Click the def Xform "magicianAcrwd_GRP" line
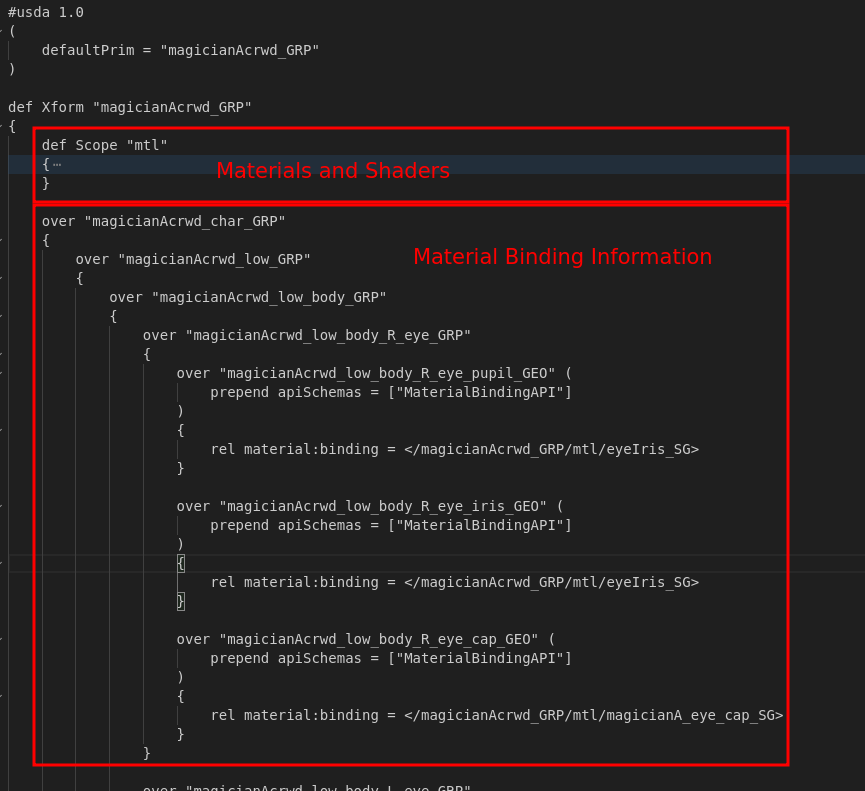Screen dimensions: 865x791 tap(130, 107)
